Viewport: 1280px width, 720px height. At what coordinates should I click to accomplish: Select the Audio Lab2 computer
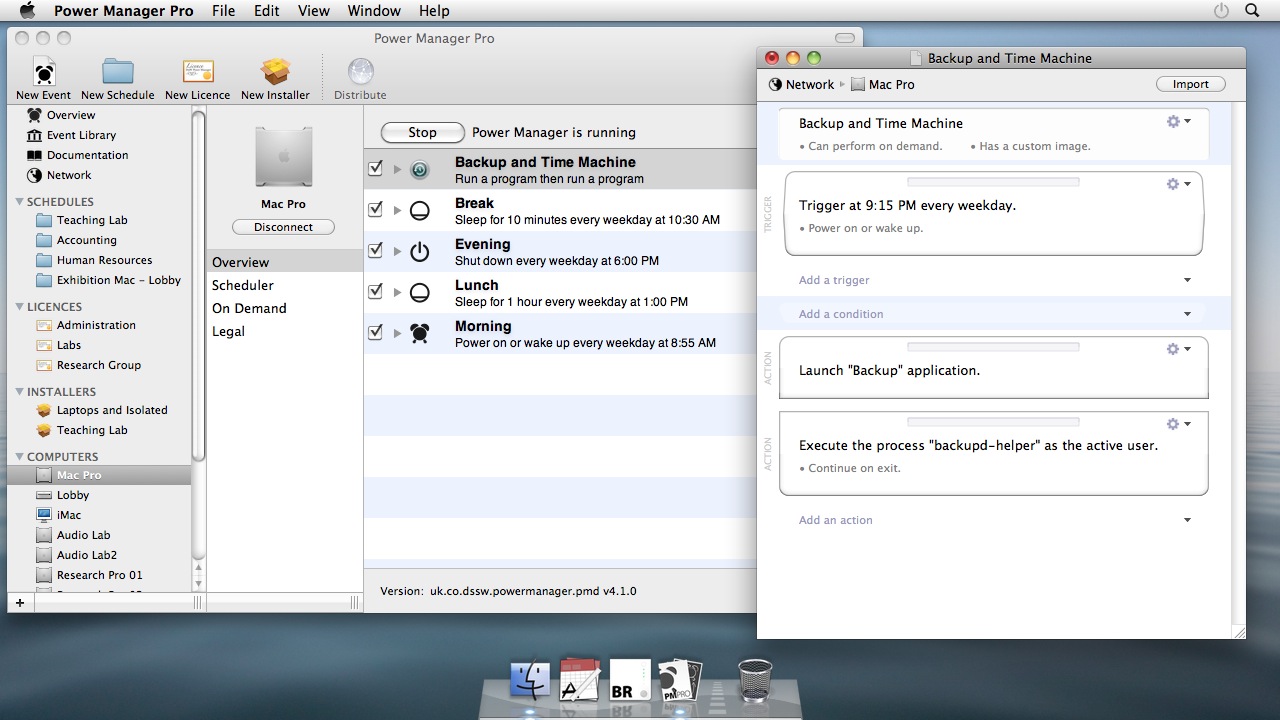coord(87,555)
